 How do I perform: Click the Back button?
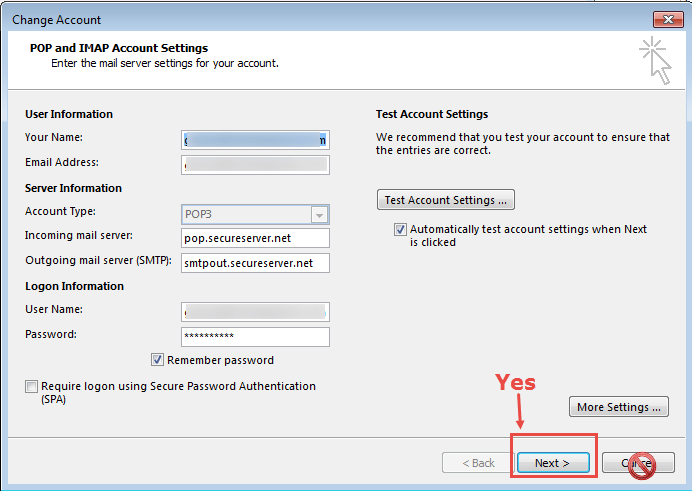coord(476,463)
